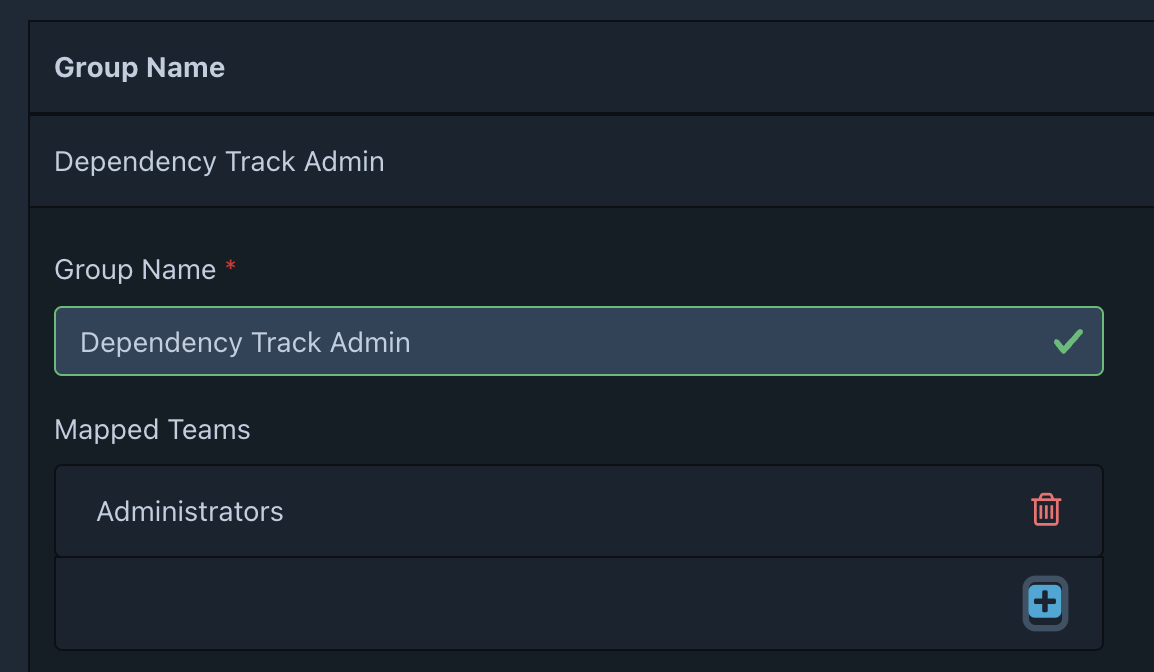The image size is (1154, 672).
Task: Click the word Name in the form label
Action: click(x=180, y=270)
